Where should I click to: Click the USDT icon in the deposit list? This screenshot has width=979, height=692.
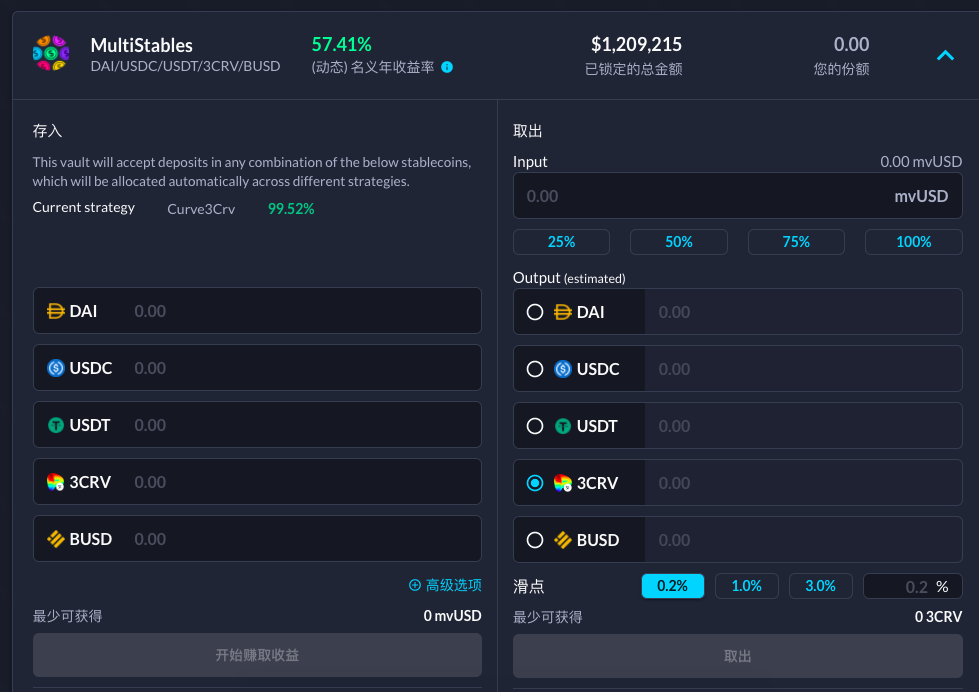pos(56,425)
